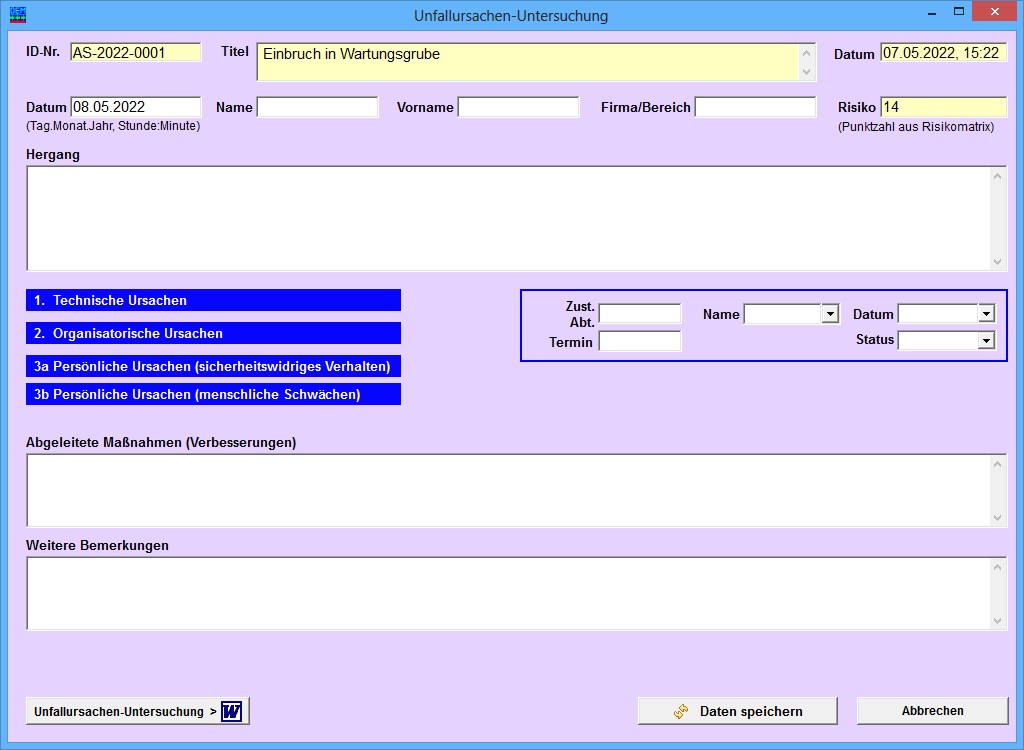Image resolution: width=1024 pixels, height=750 pixels.
Task: Expand the Datum dropdown in blue box
Action: 986,314
